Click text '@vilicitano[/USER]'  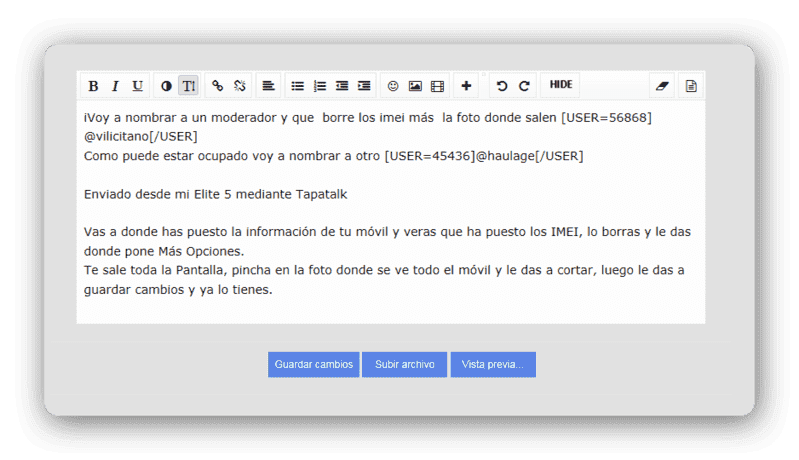pos(141,137)
